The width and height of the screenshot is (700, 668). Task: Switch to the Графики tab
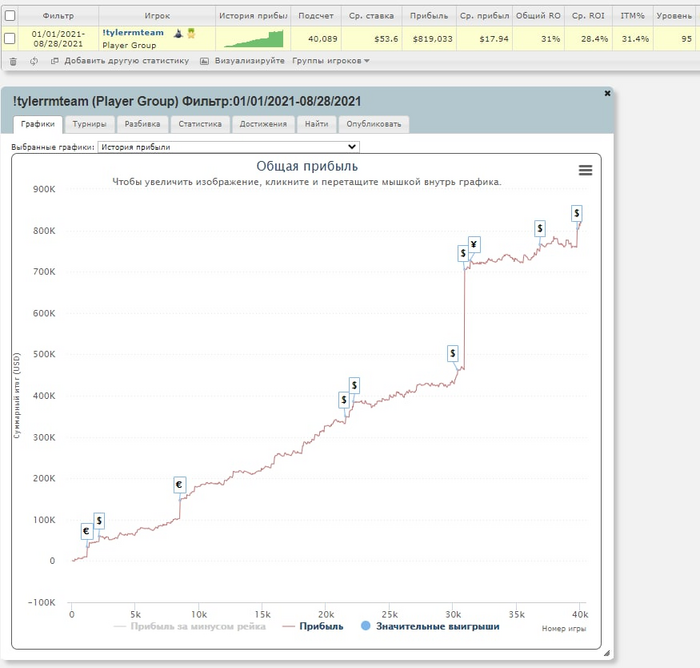click(x=38, y=124)
